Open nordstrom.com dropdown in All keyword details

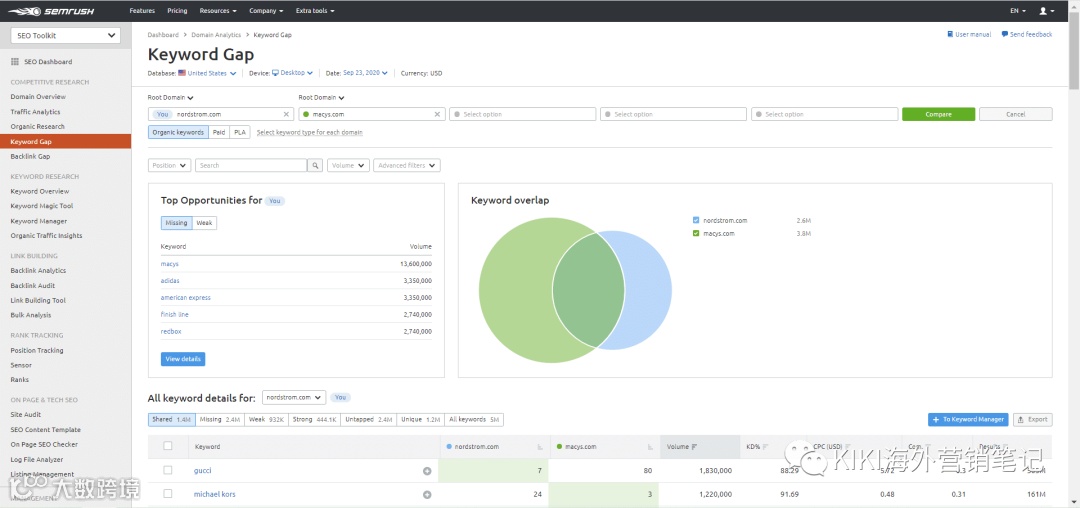[x=294, y=397]
